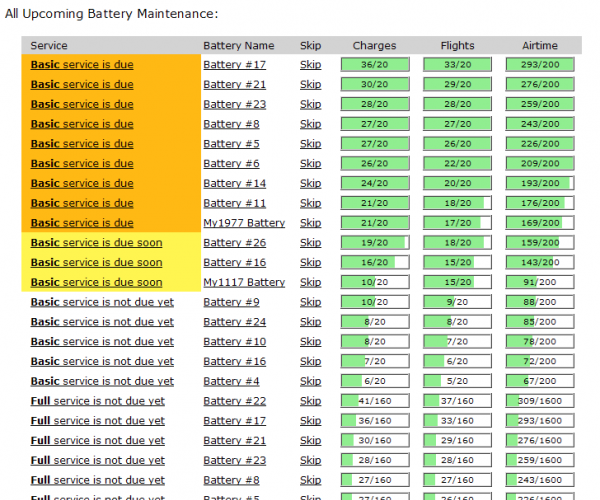This screenshot has width=600, height=500.
Task: Open 'Basic service is not due yet' for Battery #24
Action: [102, 322]
